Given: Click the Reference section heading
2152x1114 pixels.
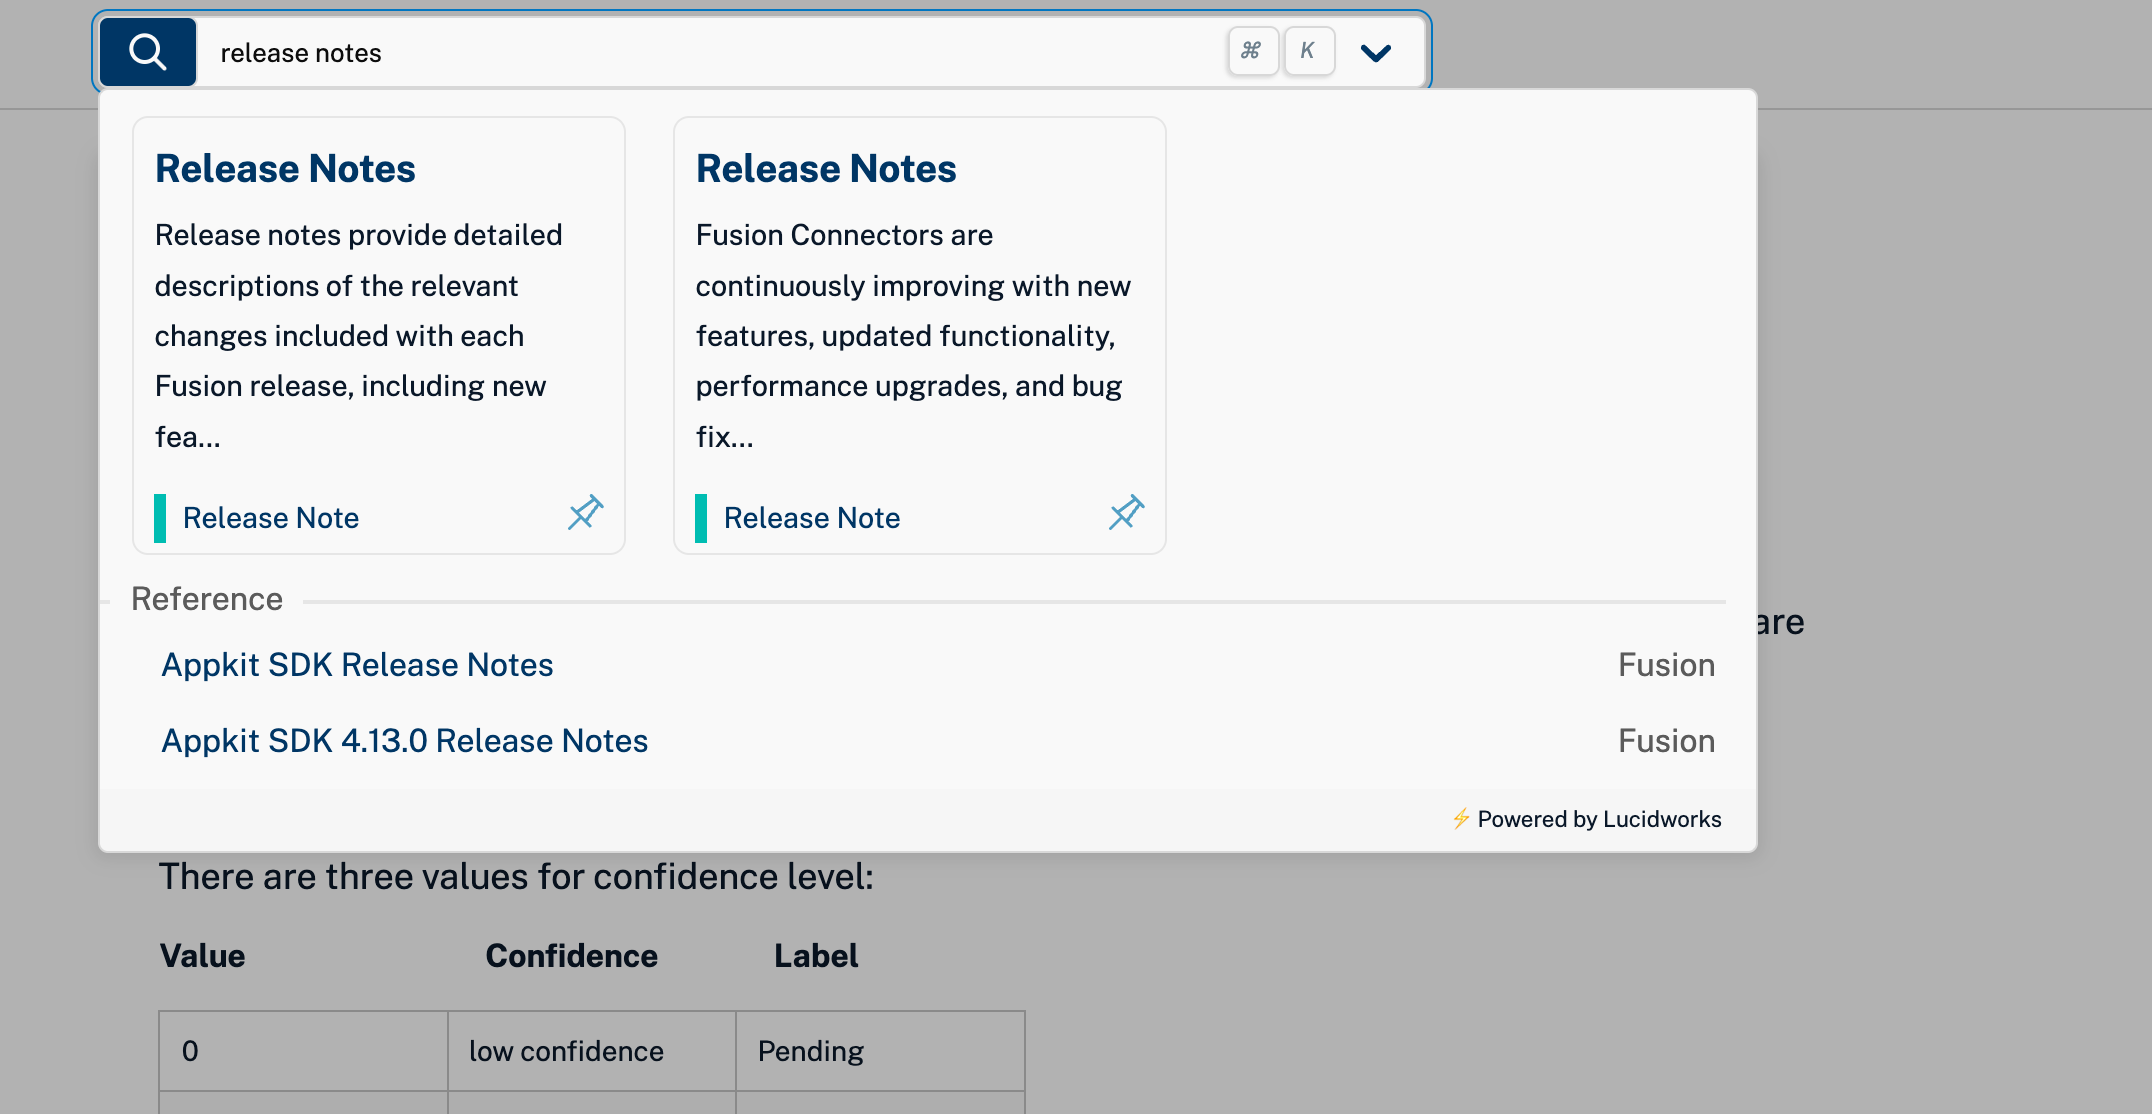Looking at the screenshot, I should (x=207, y=599).
